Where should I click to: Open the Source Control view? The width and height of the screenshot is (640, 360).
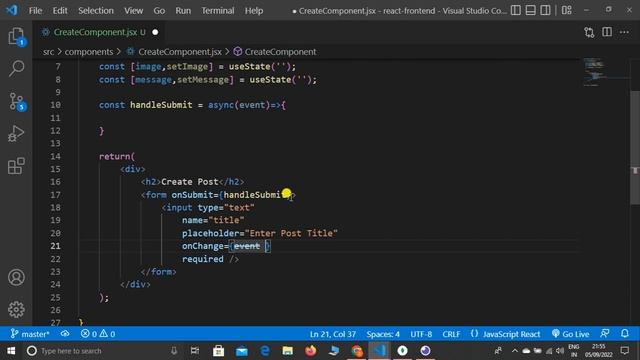[x=17, y=101]
